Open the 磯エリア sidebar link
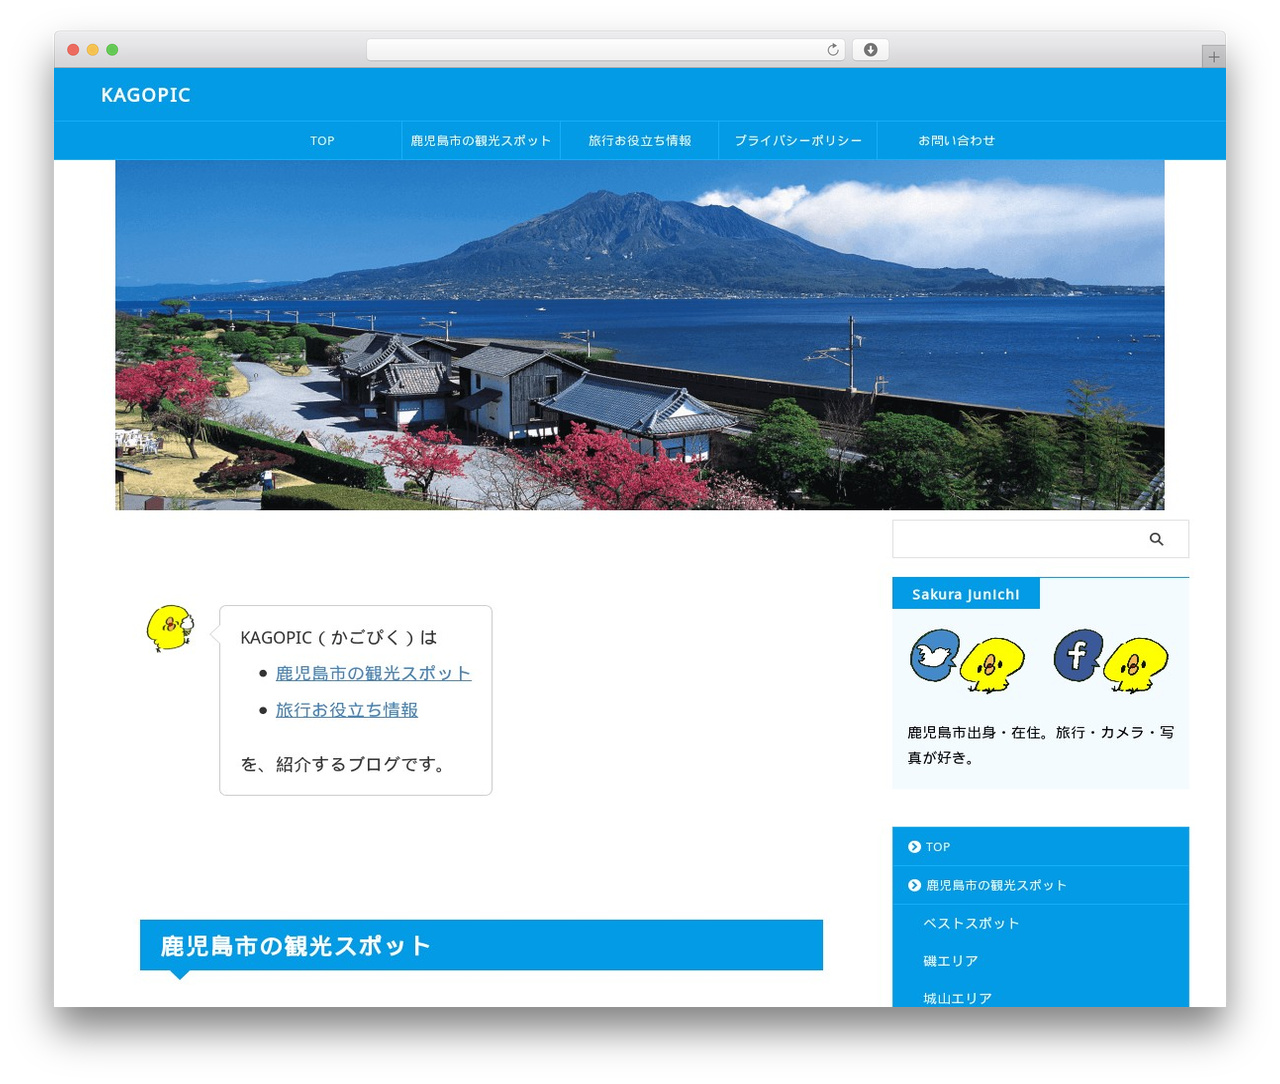 [951, 961]
